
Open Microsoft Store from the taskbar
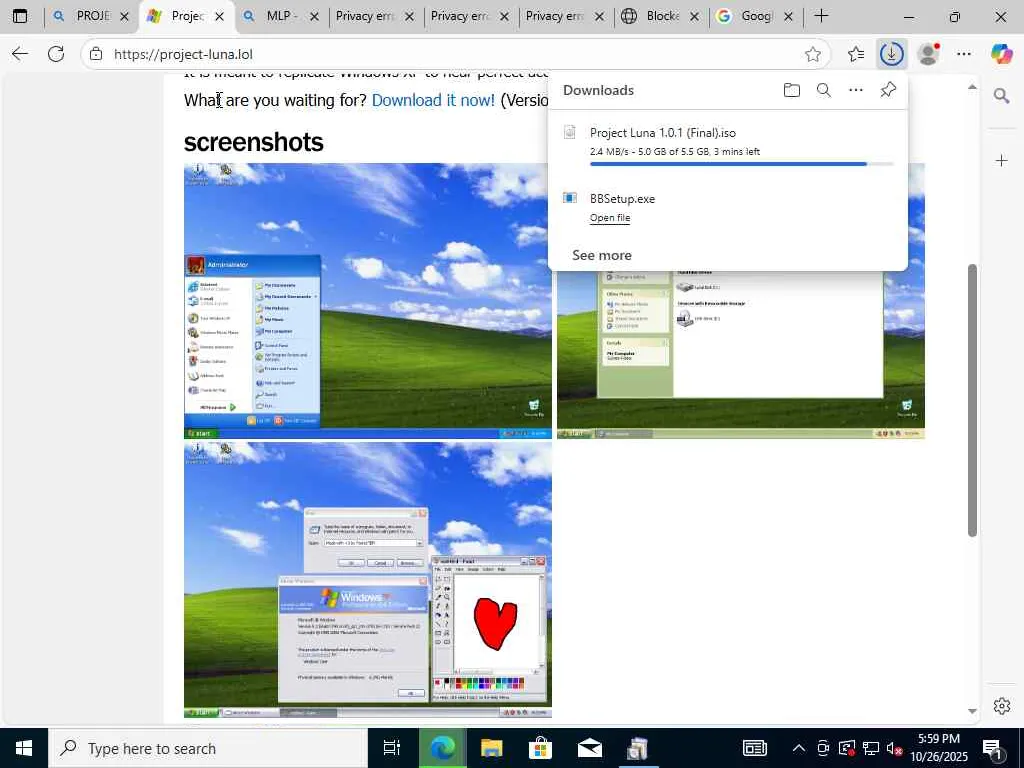tap(540, 748)
